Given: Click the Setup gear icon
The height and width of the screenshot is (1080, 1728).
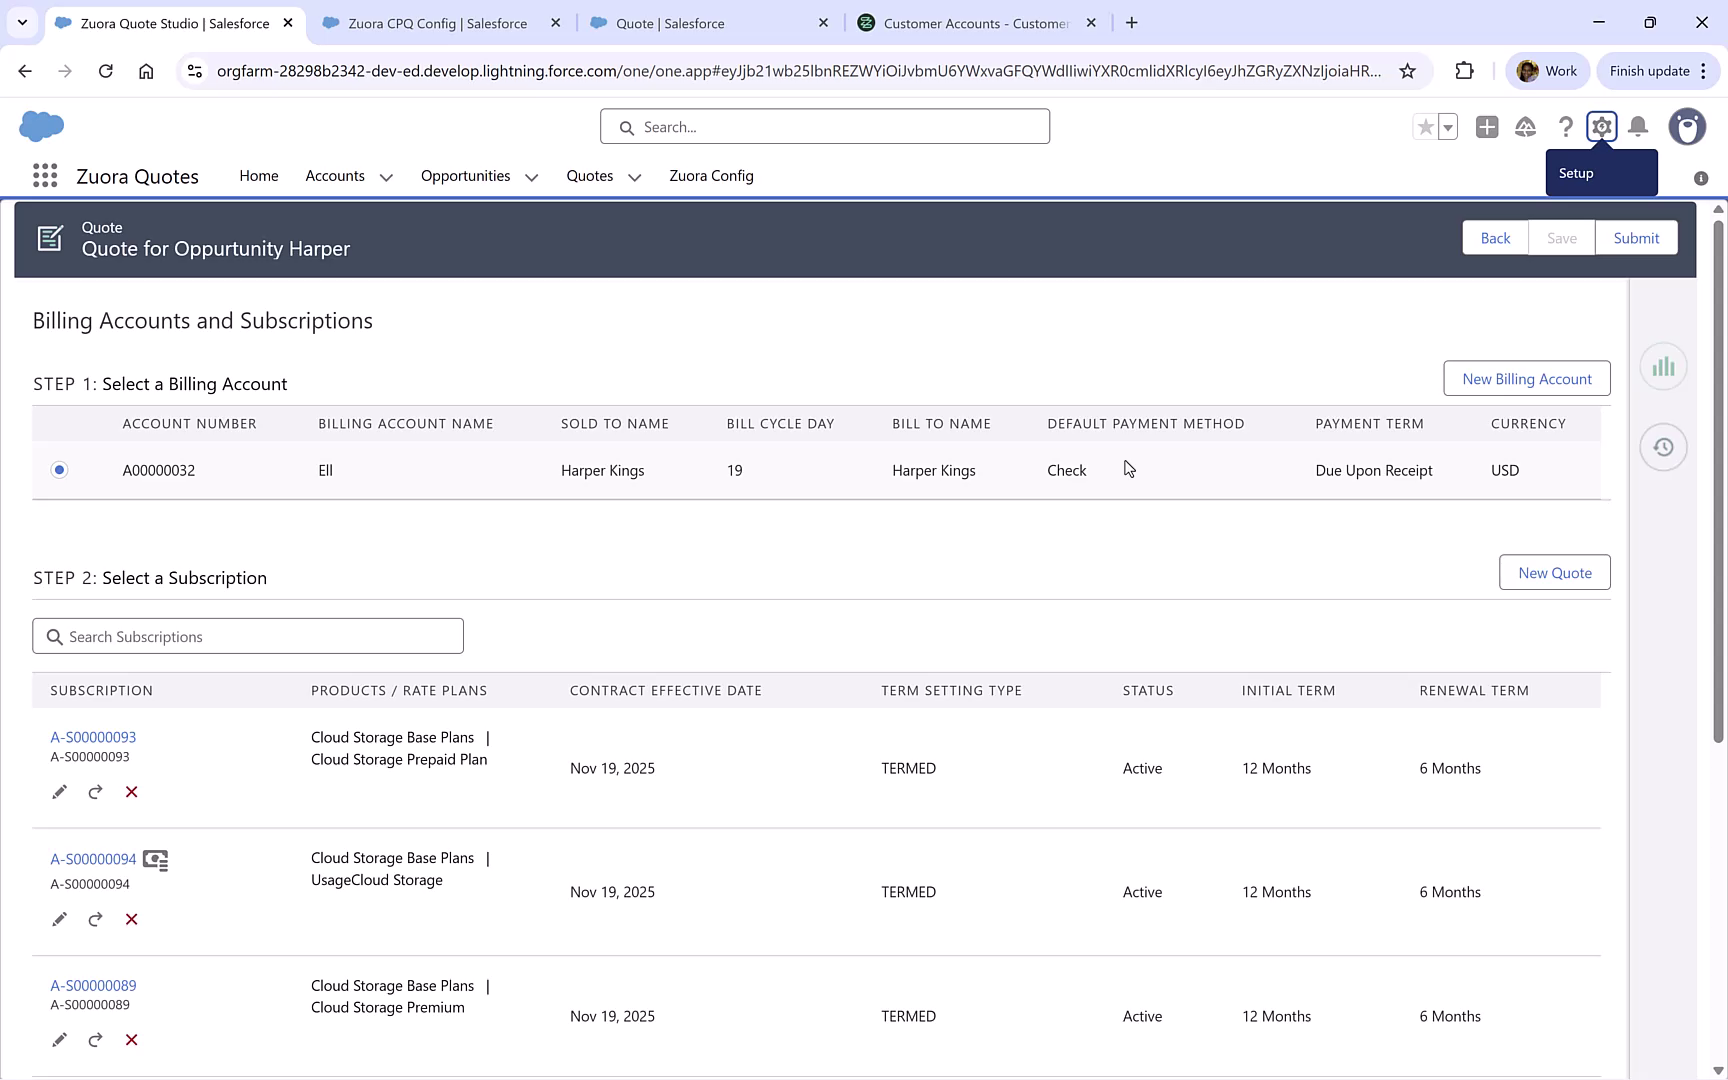Looking at the screenshot, I should pos(1601,127).
